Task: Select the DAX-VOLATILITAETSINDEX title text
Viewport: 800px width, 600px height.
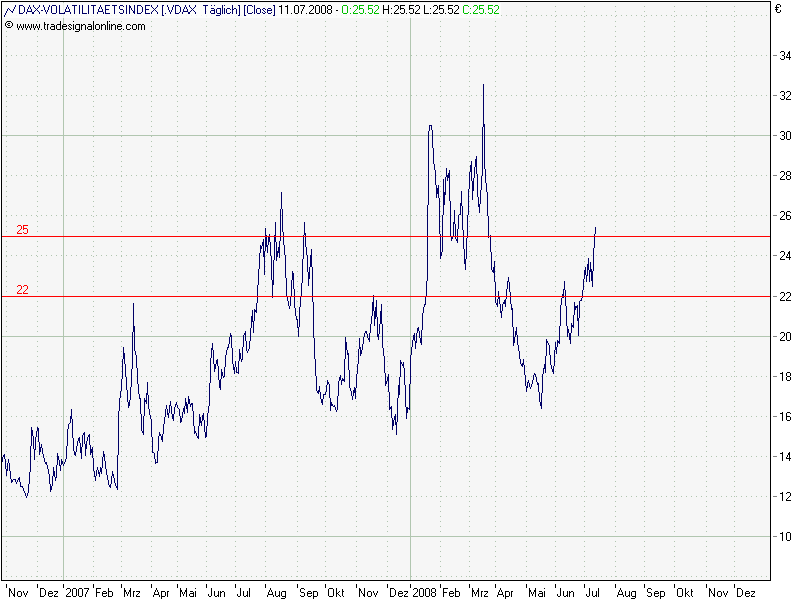Action: [x=88, y=10]
